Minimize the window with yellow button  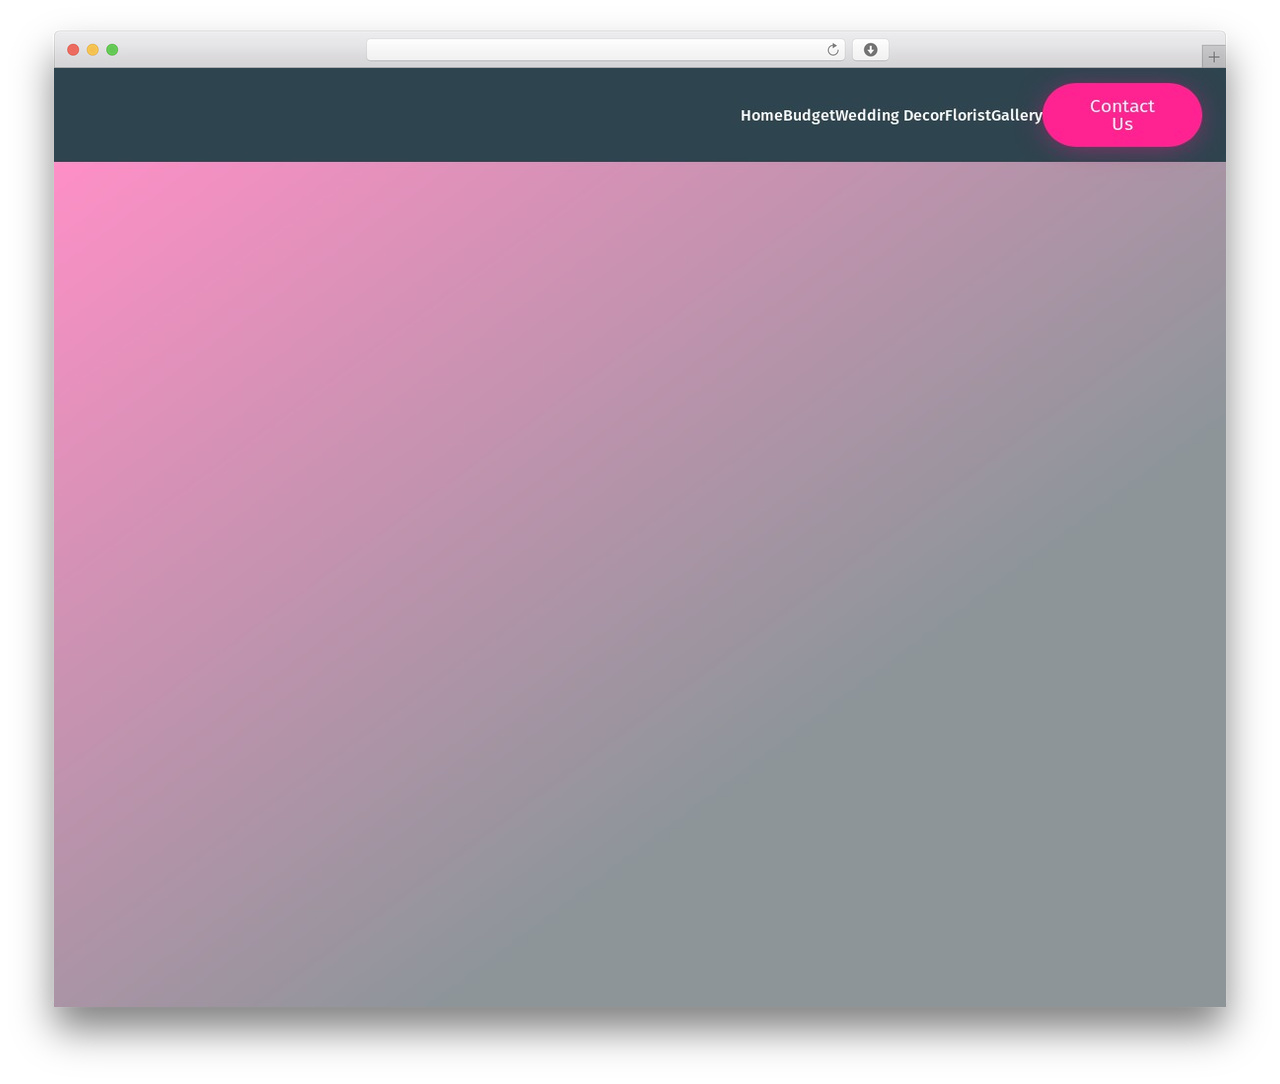pyautogui.click(x=93, y=50)
